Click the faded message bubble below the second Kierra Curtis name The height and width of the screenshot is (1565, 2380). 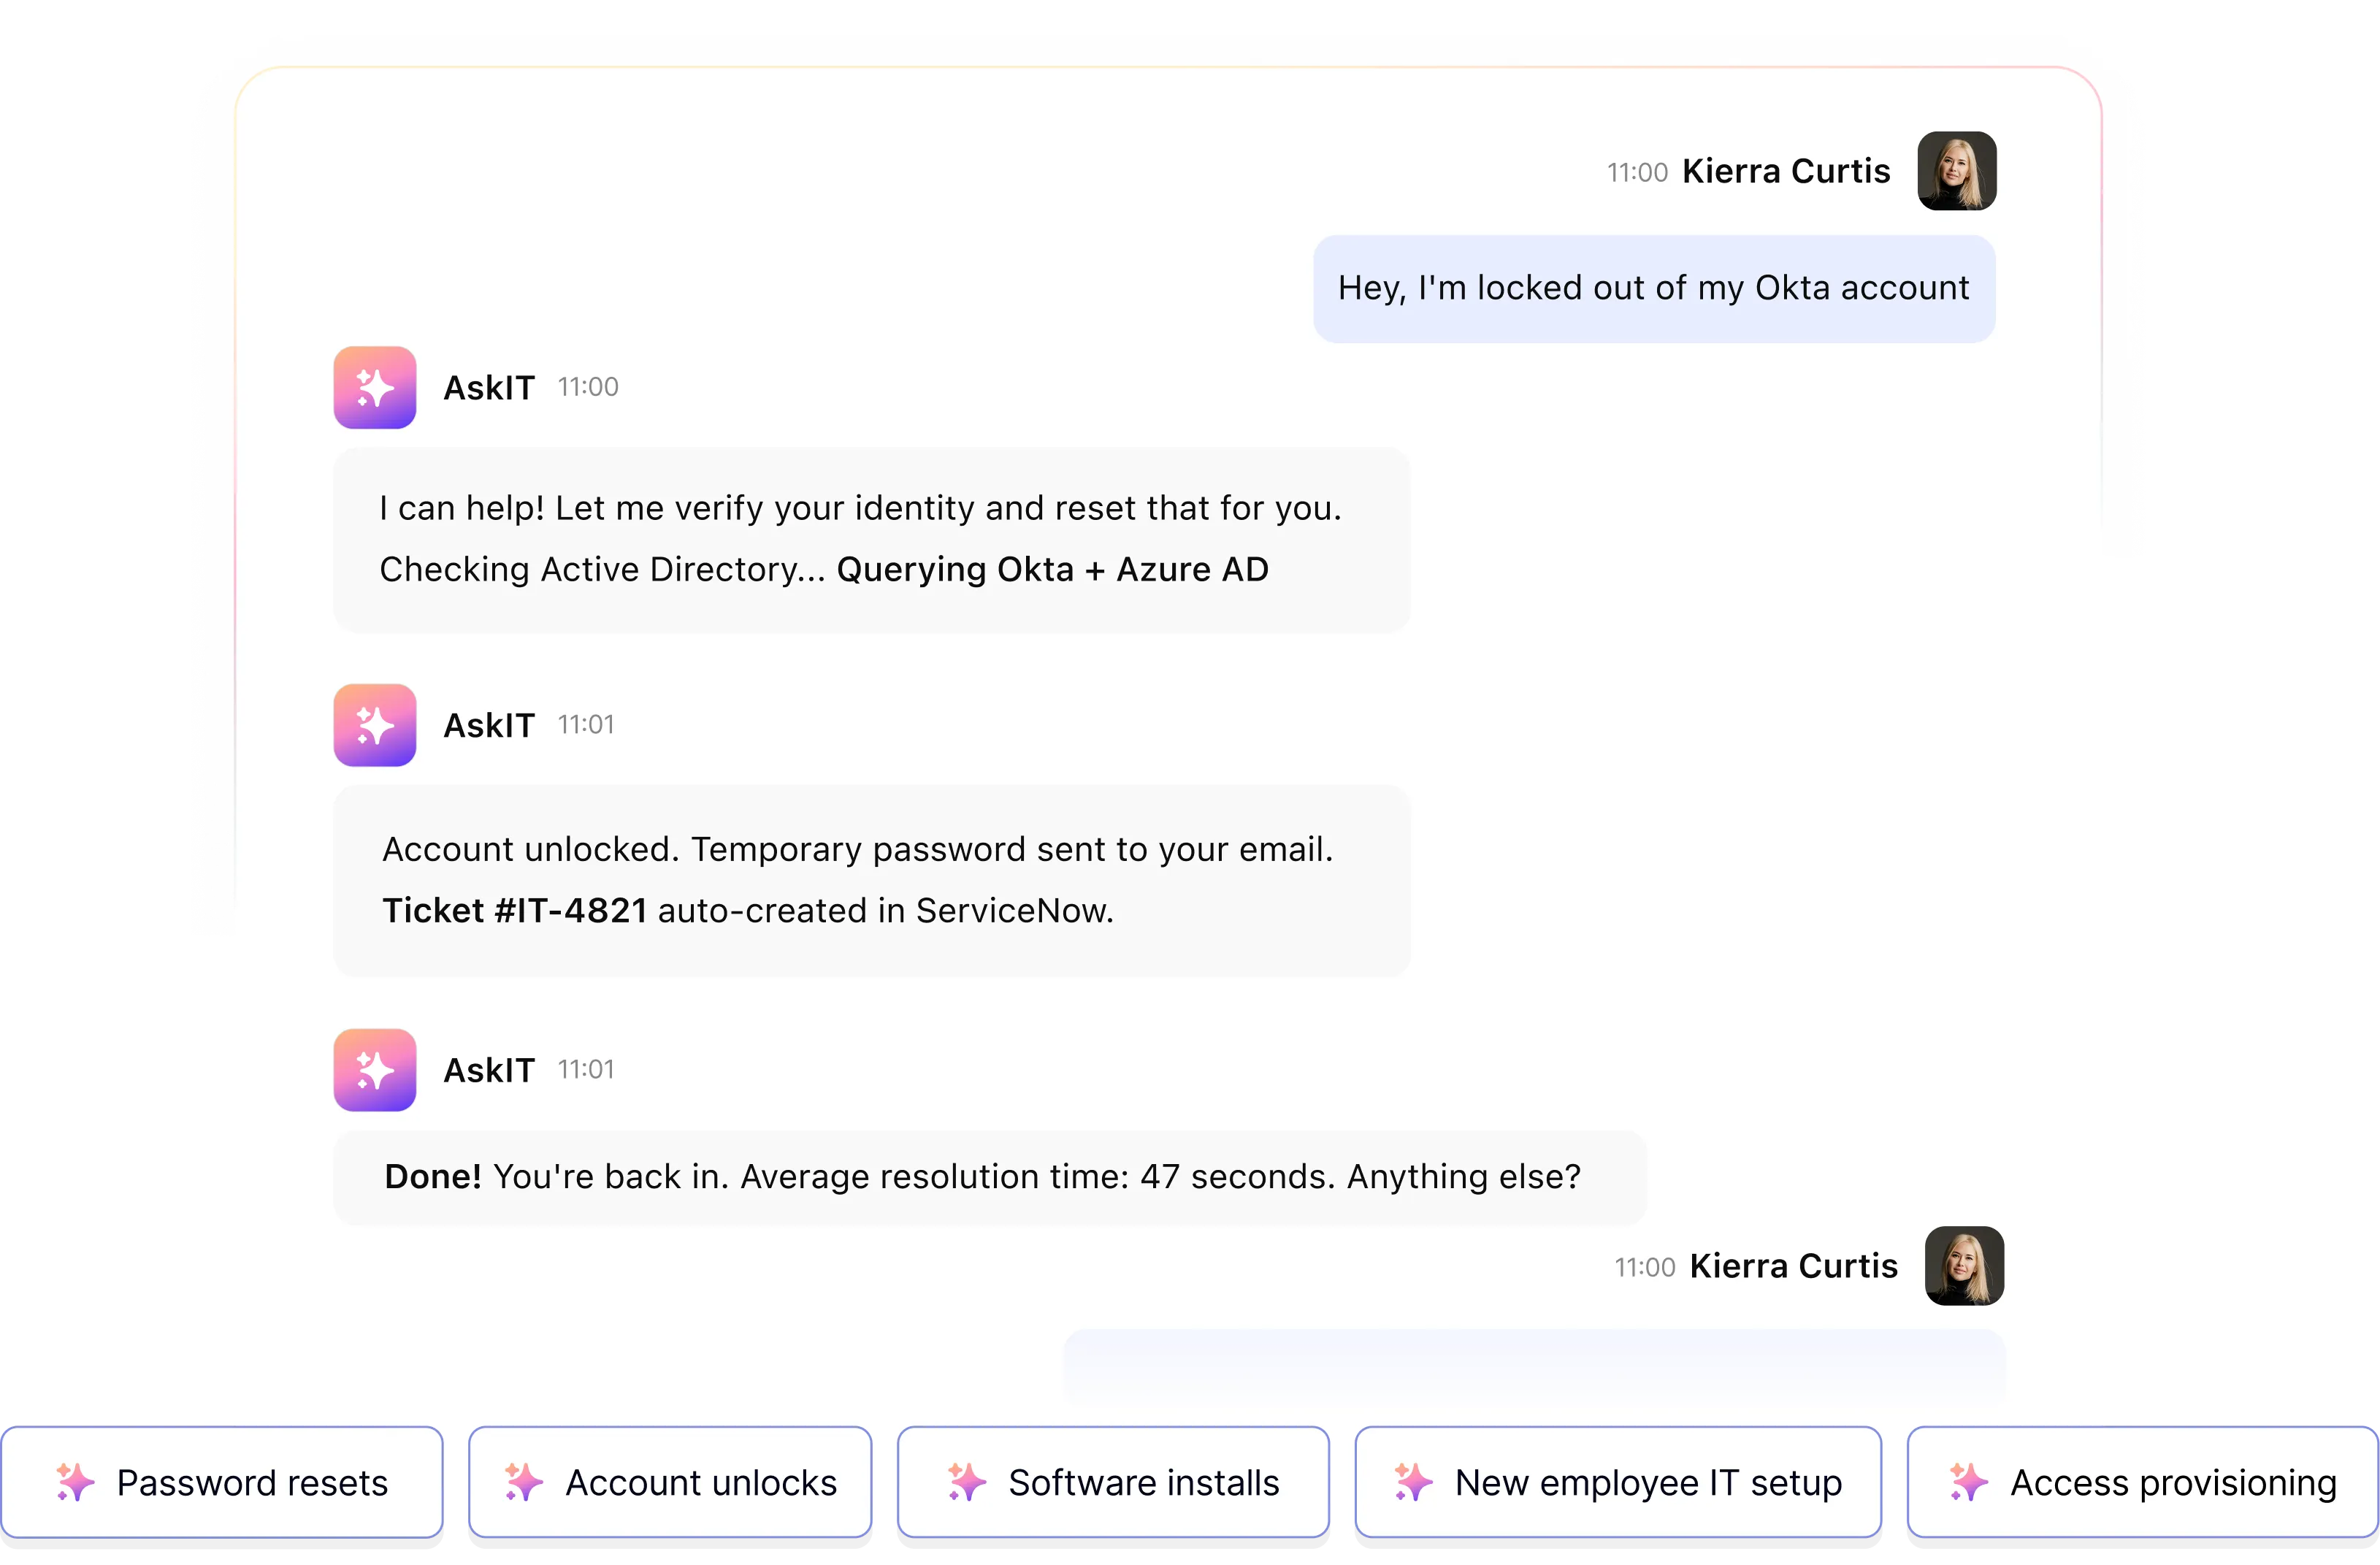(1534, 1366)
